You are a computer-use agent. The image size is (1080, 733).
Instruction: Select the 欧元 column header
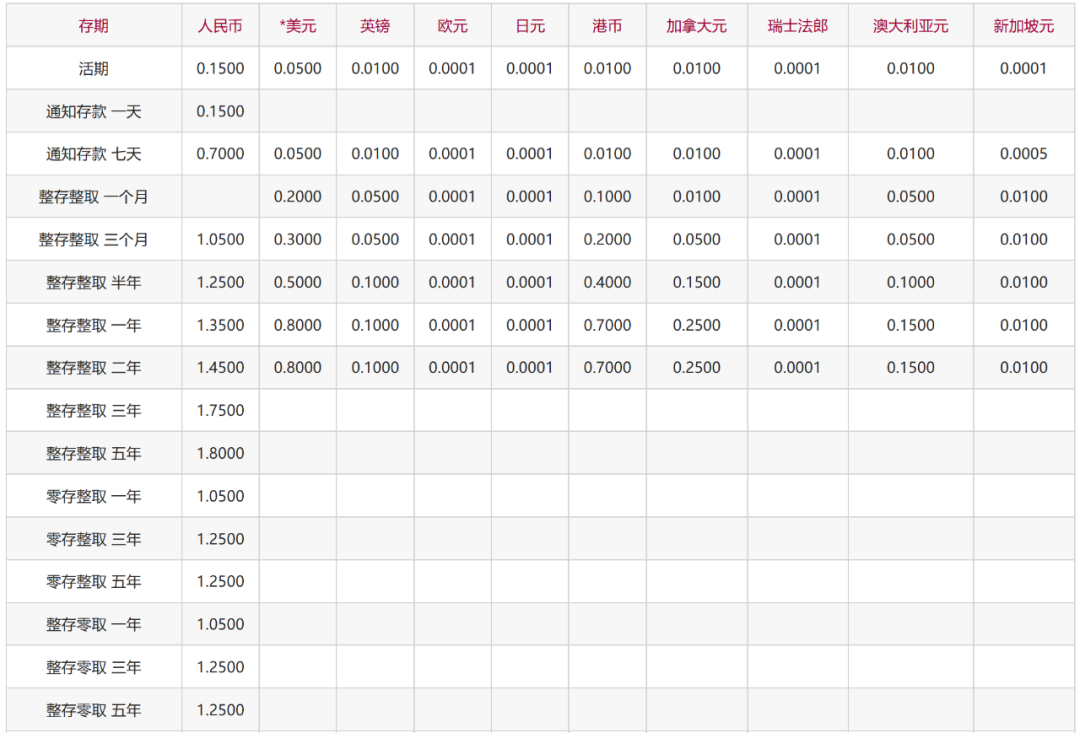453,26
